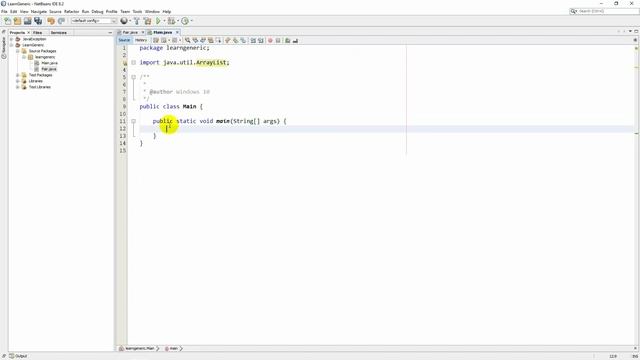Click the Open Project toolbar icon
The height and width of the screenshot is (360, 640).
tap(28, 21)
